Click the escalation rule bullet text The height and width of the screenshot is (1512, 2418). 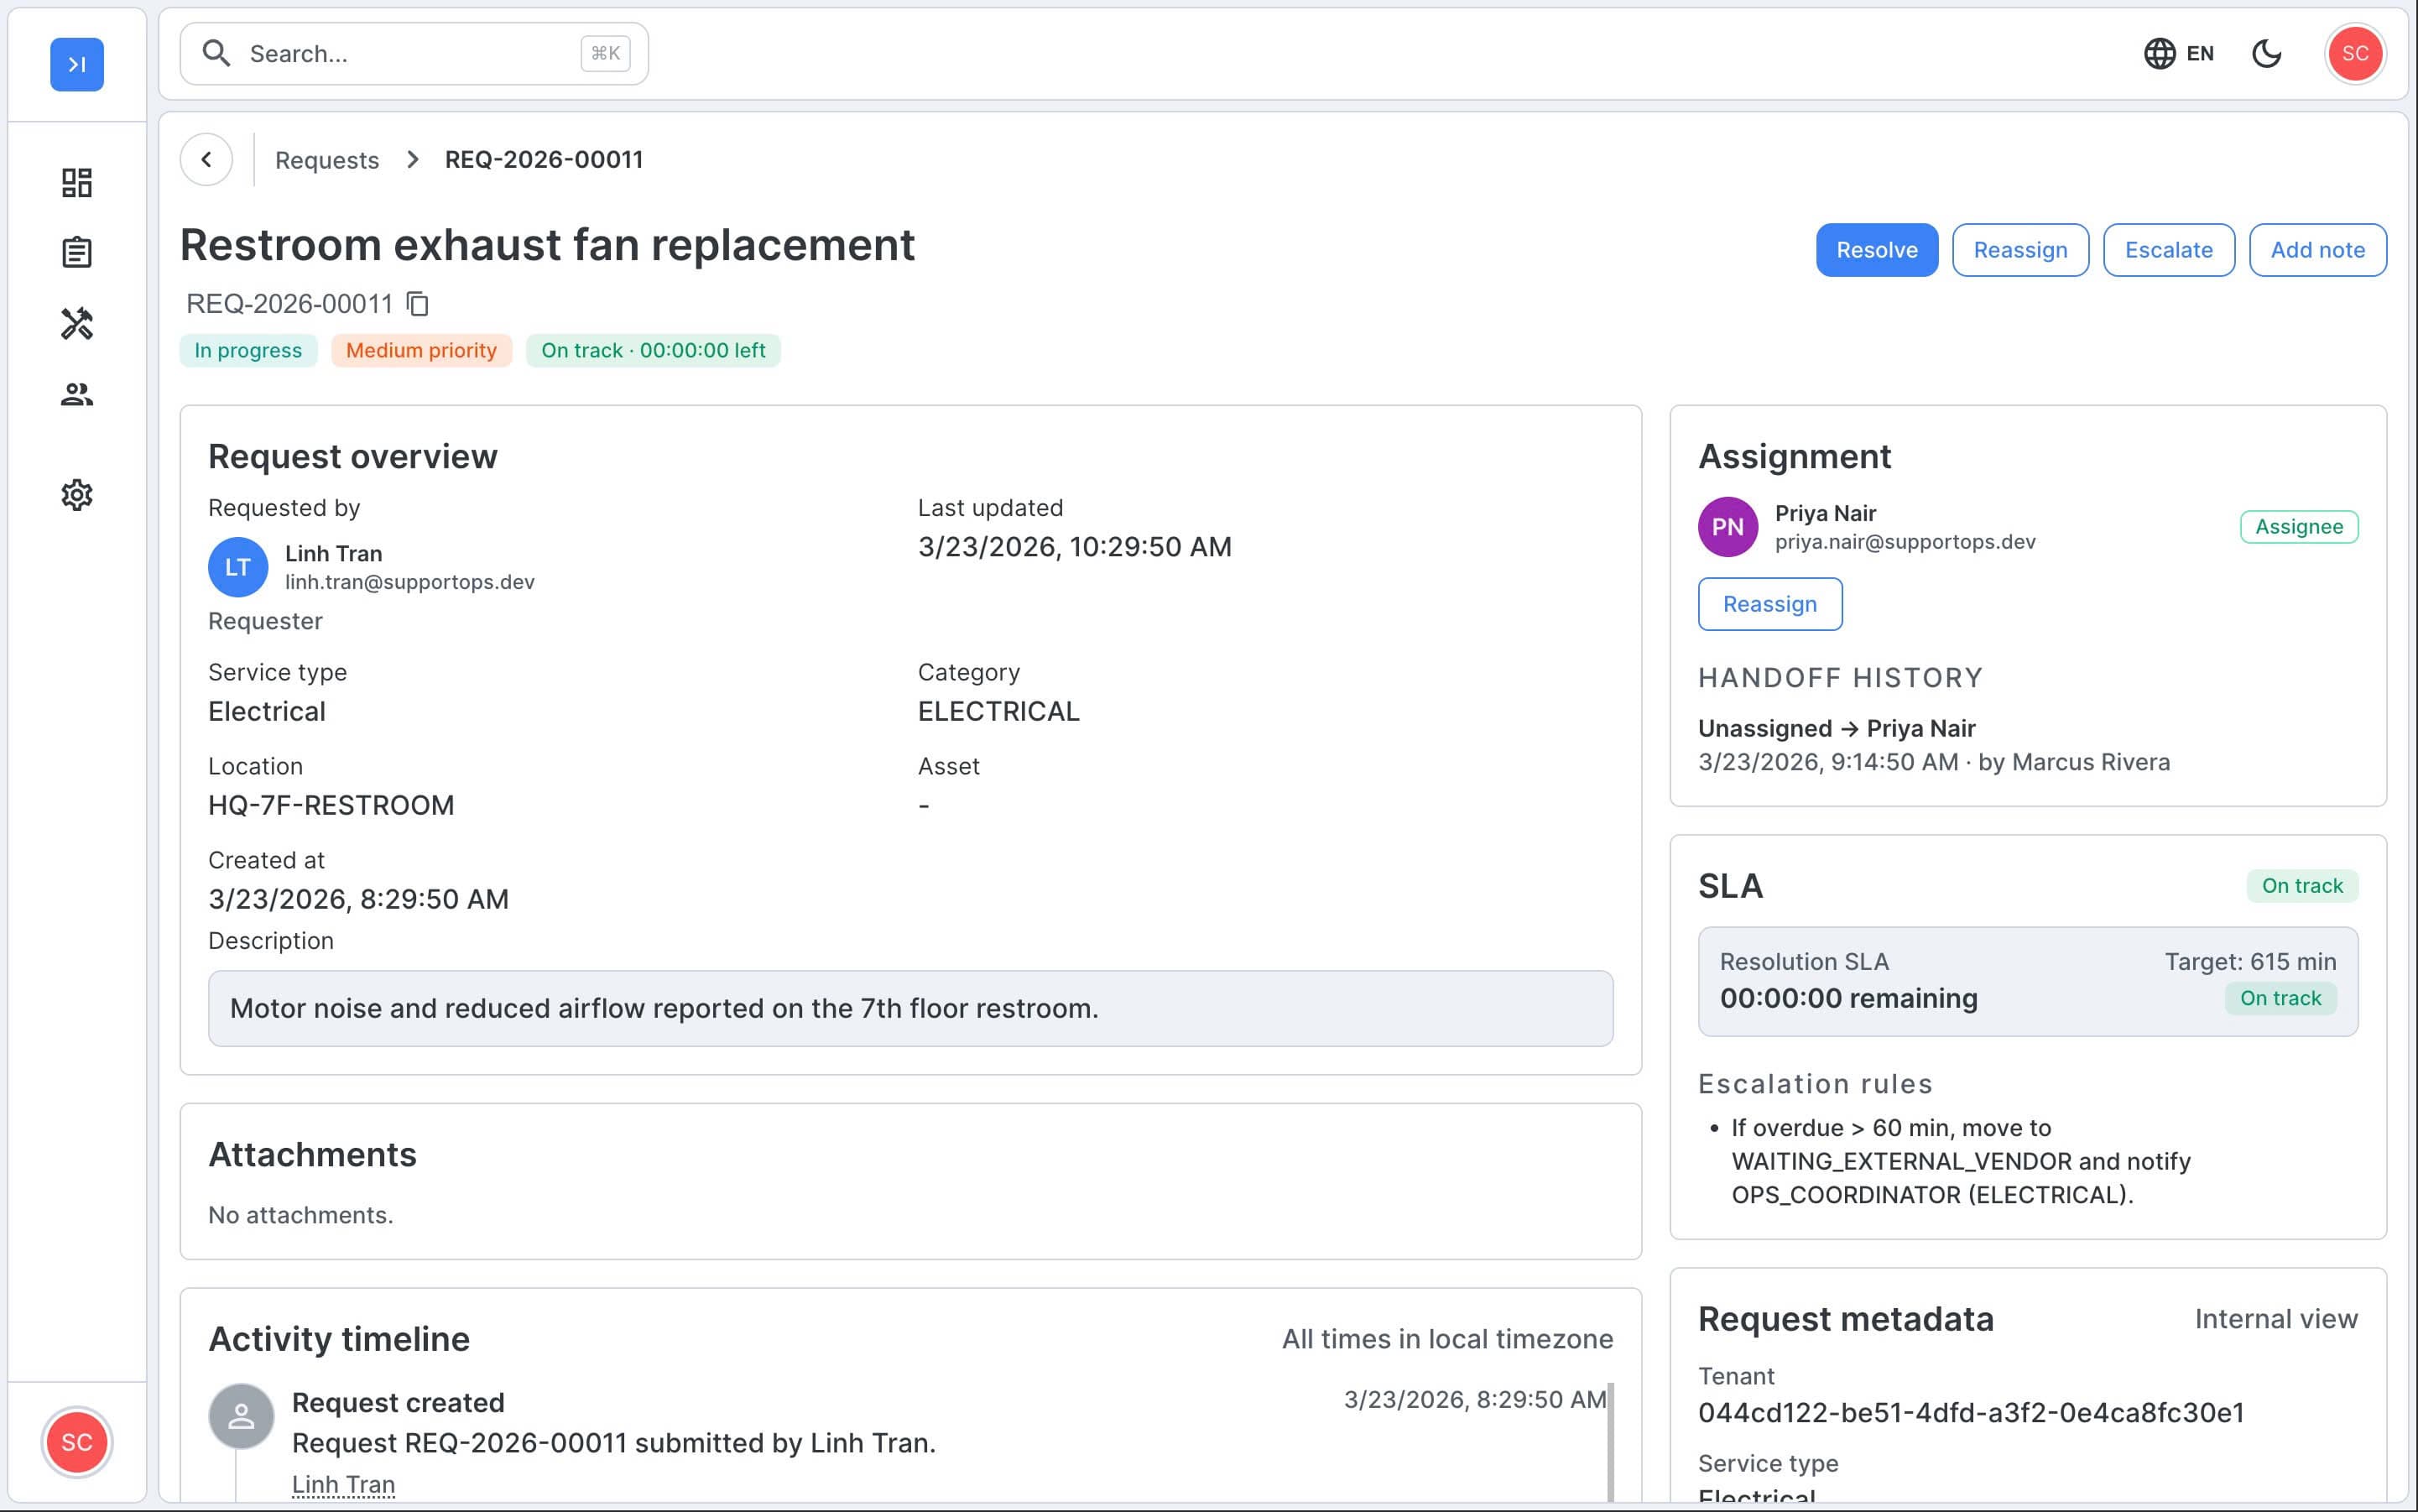[1960, 1161]
